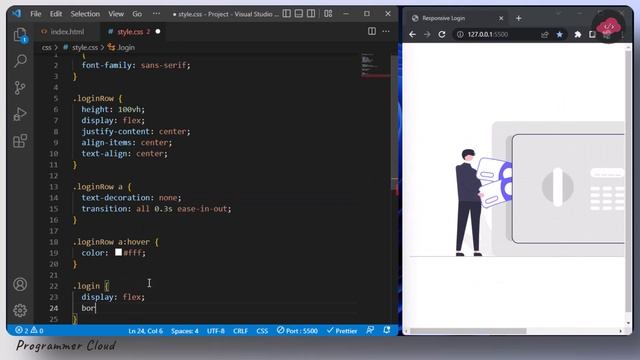Screen dimensions: 640x360
Task: Toggle primary side bar layout icon
Action: tap(287, 13)
